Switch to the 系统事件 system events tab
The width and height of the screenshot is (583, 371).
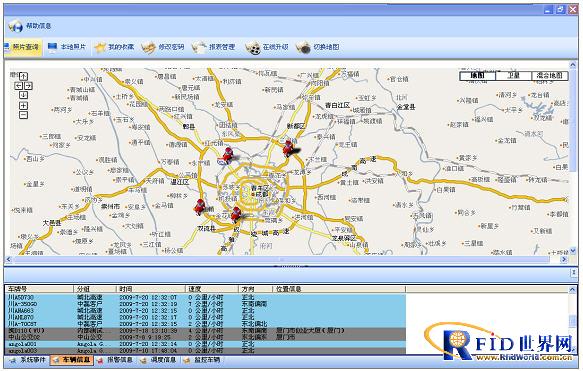(28, 360)
